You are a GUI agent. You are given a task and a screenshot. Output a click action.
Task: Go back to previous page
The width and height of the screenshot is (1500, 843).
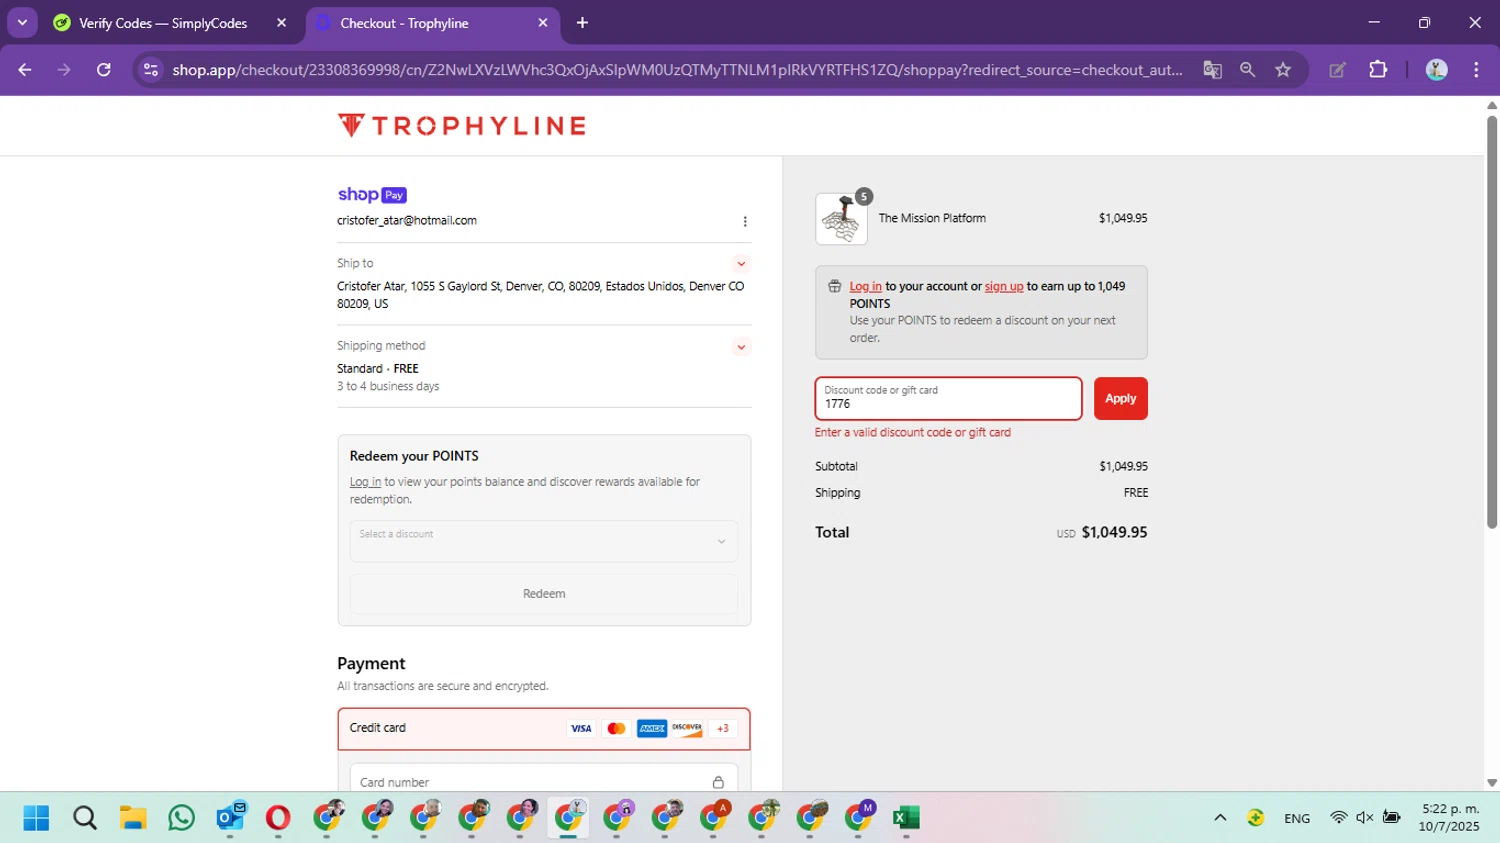click(25, 70)
